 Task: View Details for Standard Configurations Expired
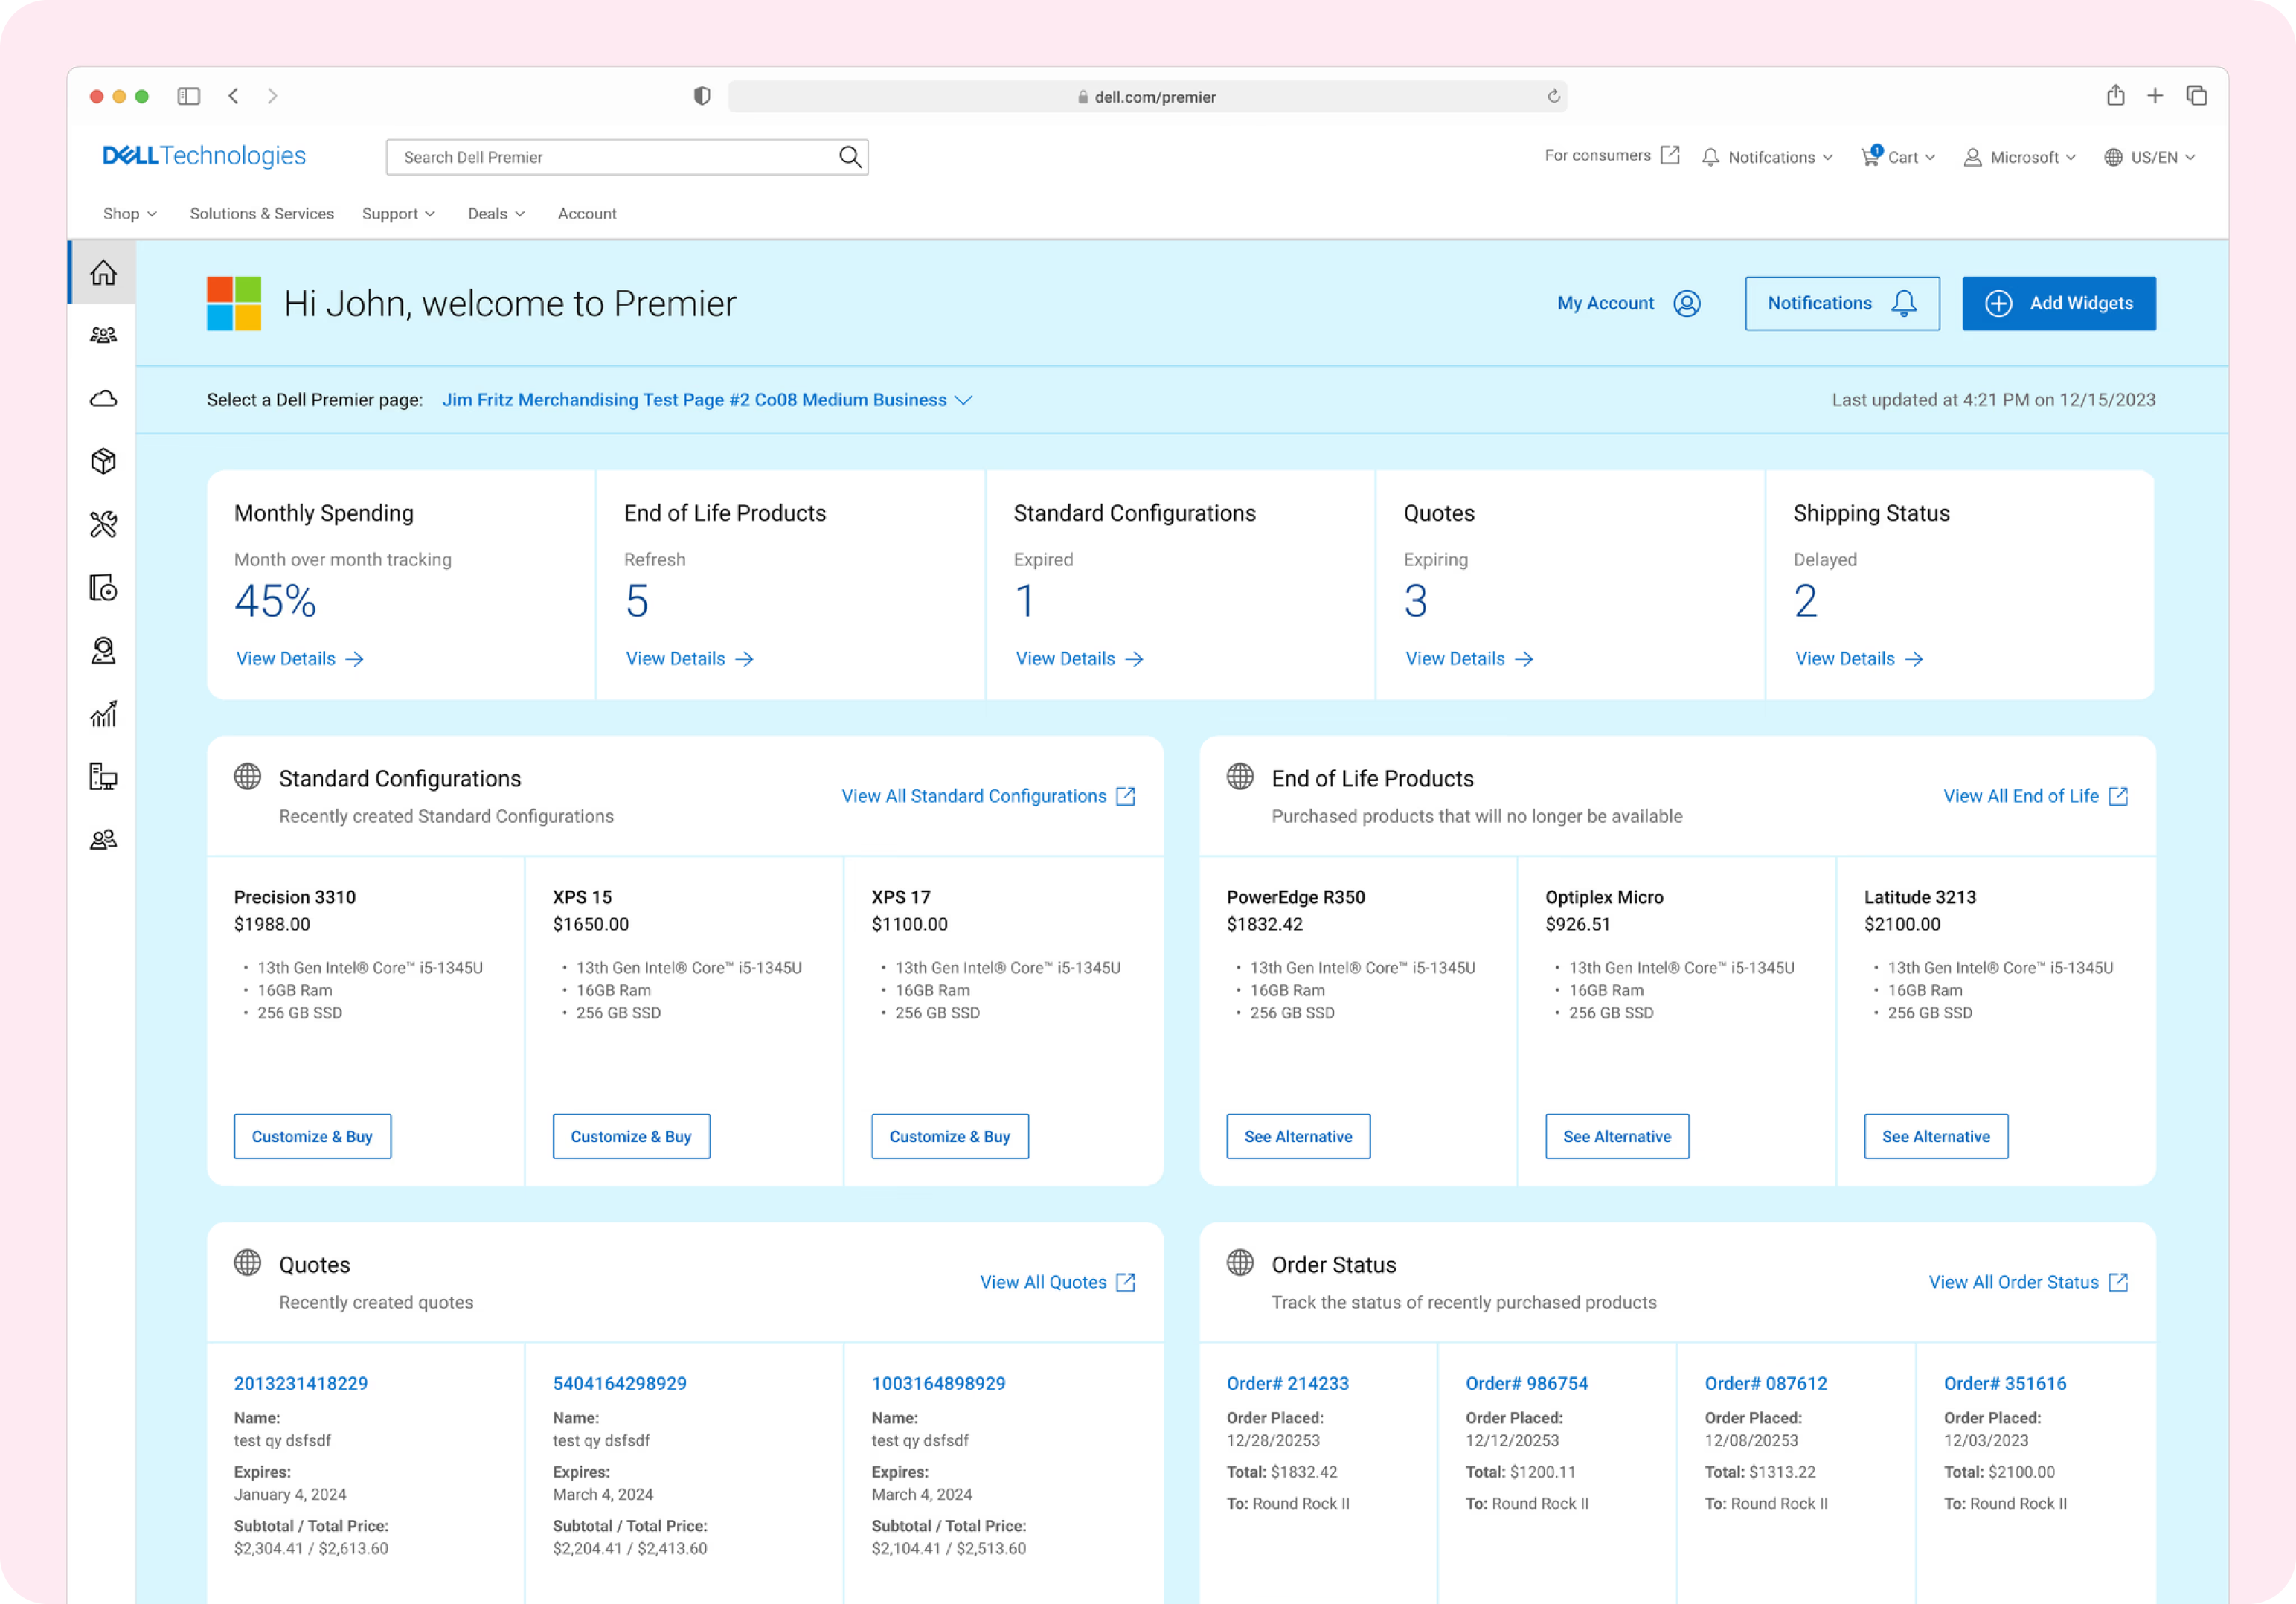1080,659
